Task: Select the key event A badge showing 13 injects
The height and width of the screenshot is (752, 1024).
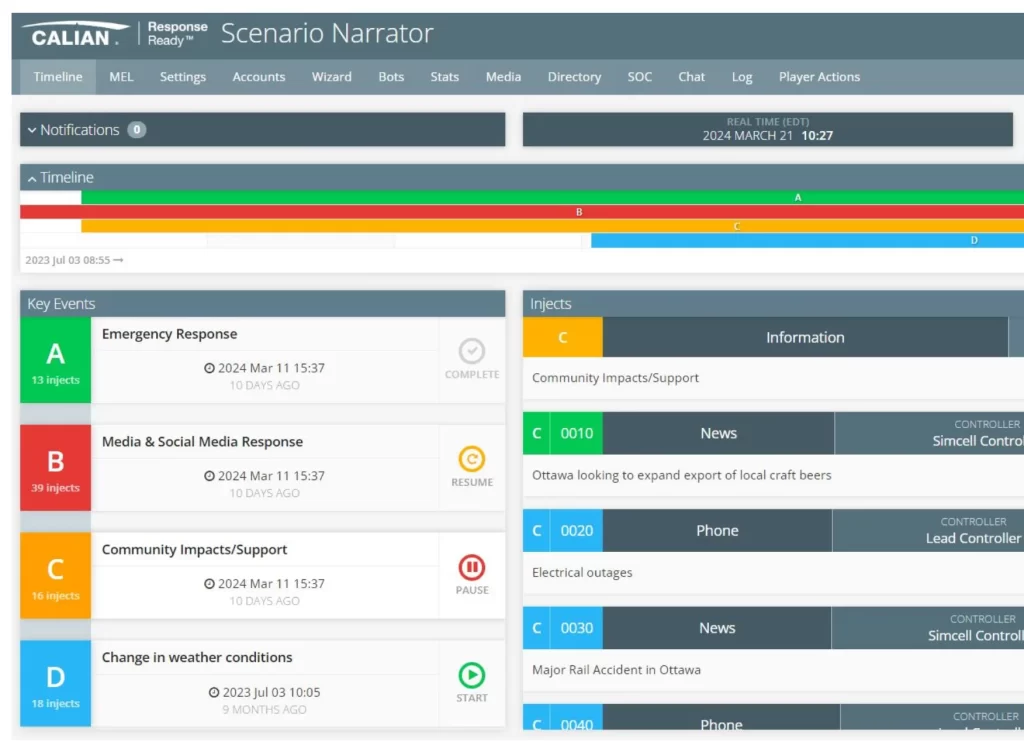Action: (x=55, y=361)
